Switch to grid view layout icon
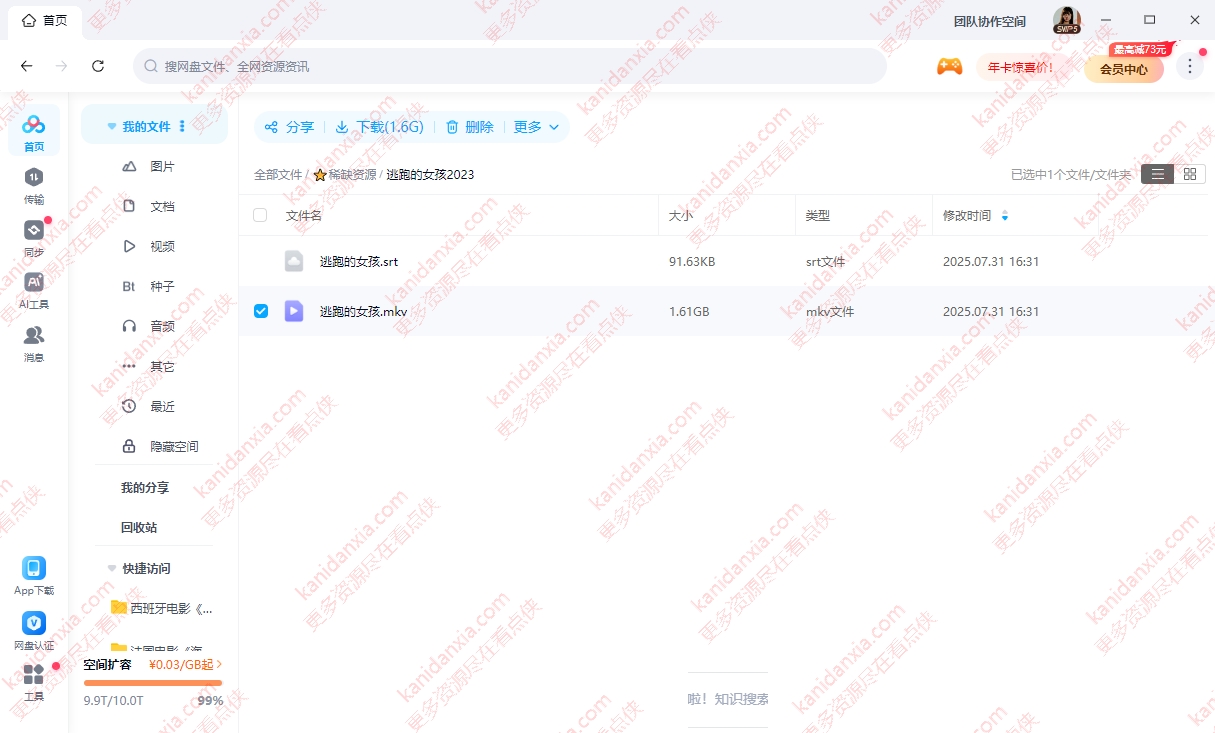The image size is (1215, 733). [1189, 174]
